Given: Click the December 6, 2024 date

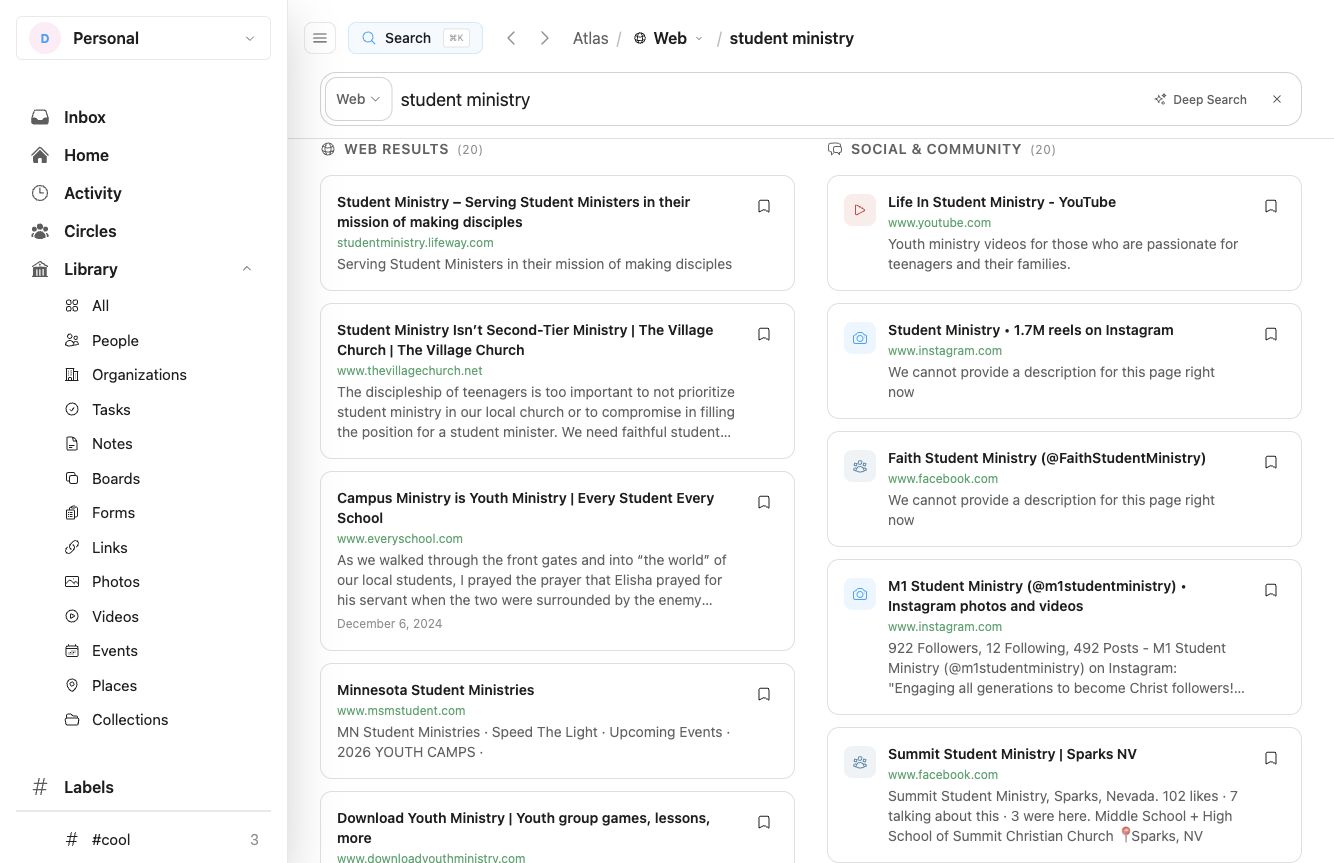Looking at the screenshot, I should pyautogui.click(x=389, y=623).
